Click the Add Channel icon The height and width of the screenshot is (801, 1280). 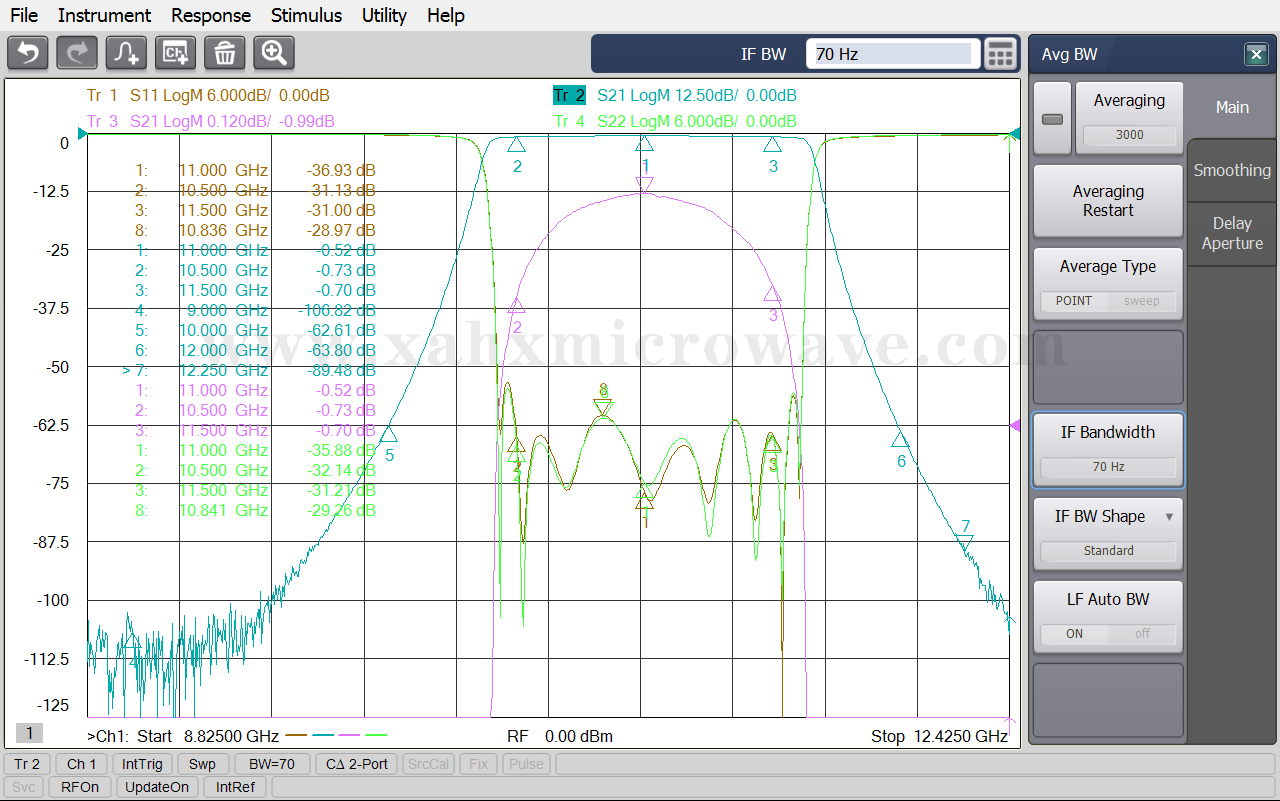point(176,53)
